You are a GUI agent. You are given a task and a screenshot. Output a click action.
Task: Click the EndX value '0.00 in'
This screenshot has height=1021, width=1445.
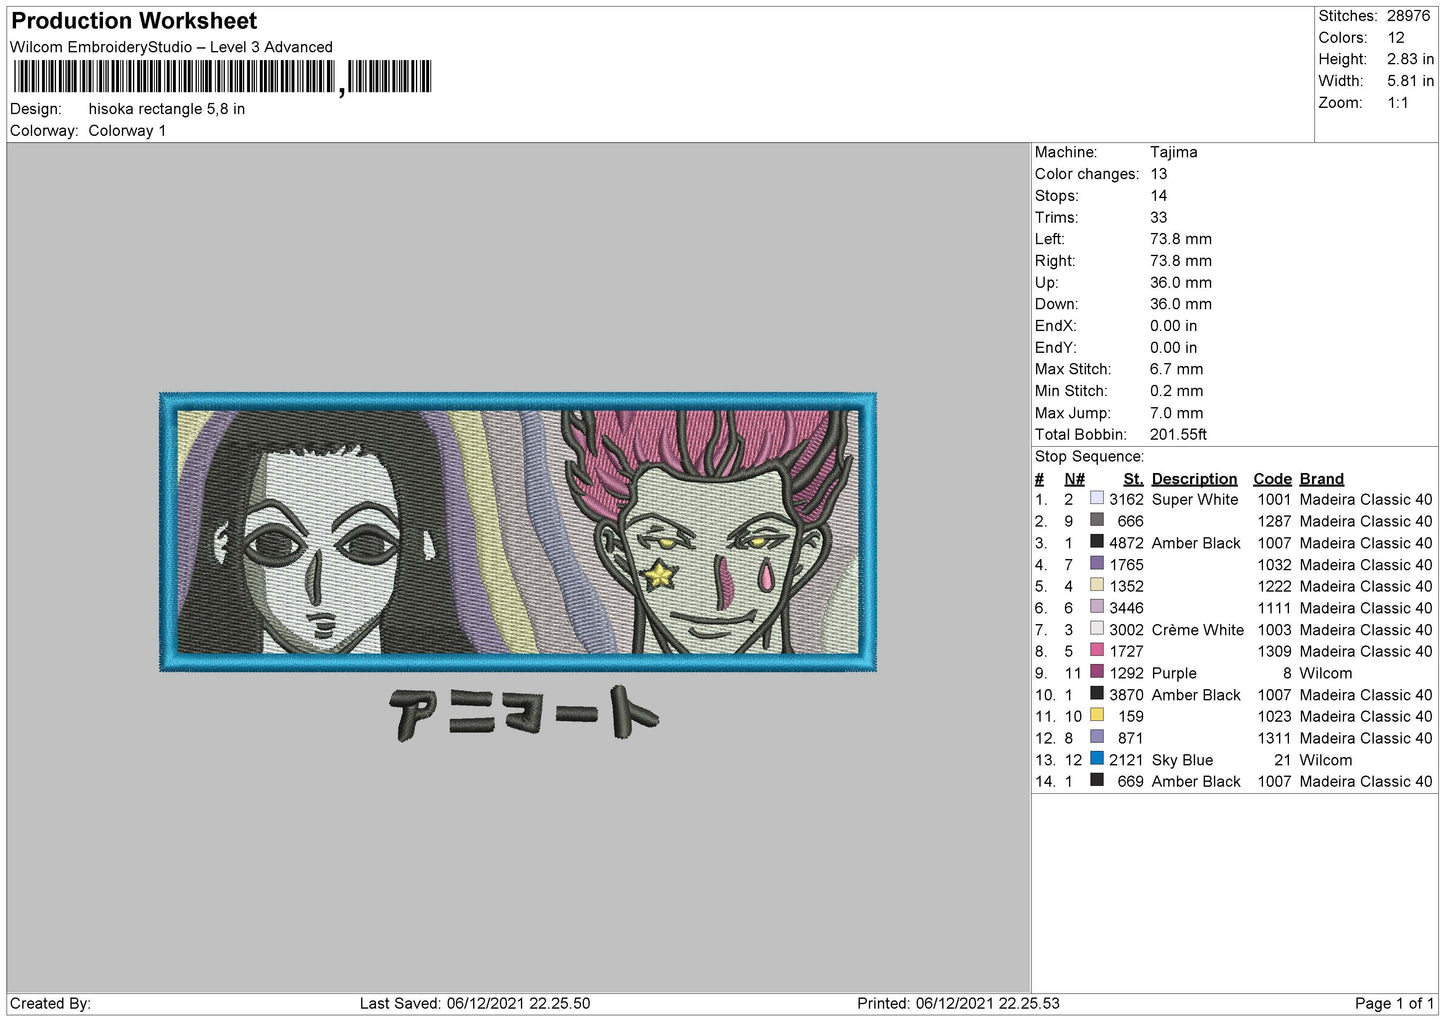coord(1173,326)
